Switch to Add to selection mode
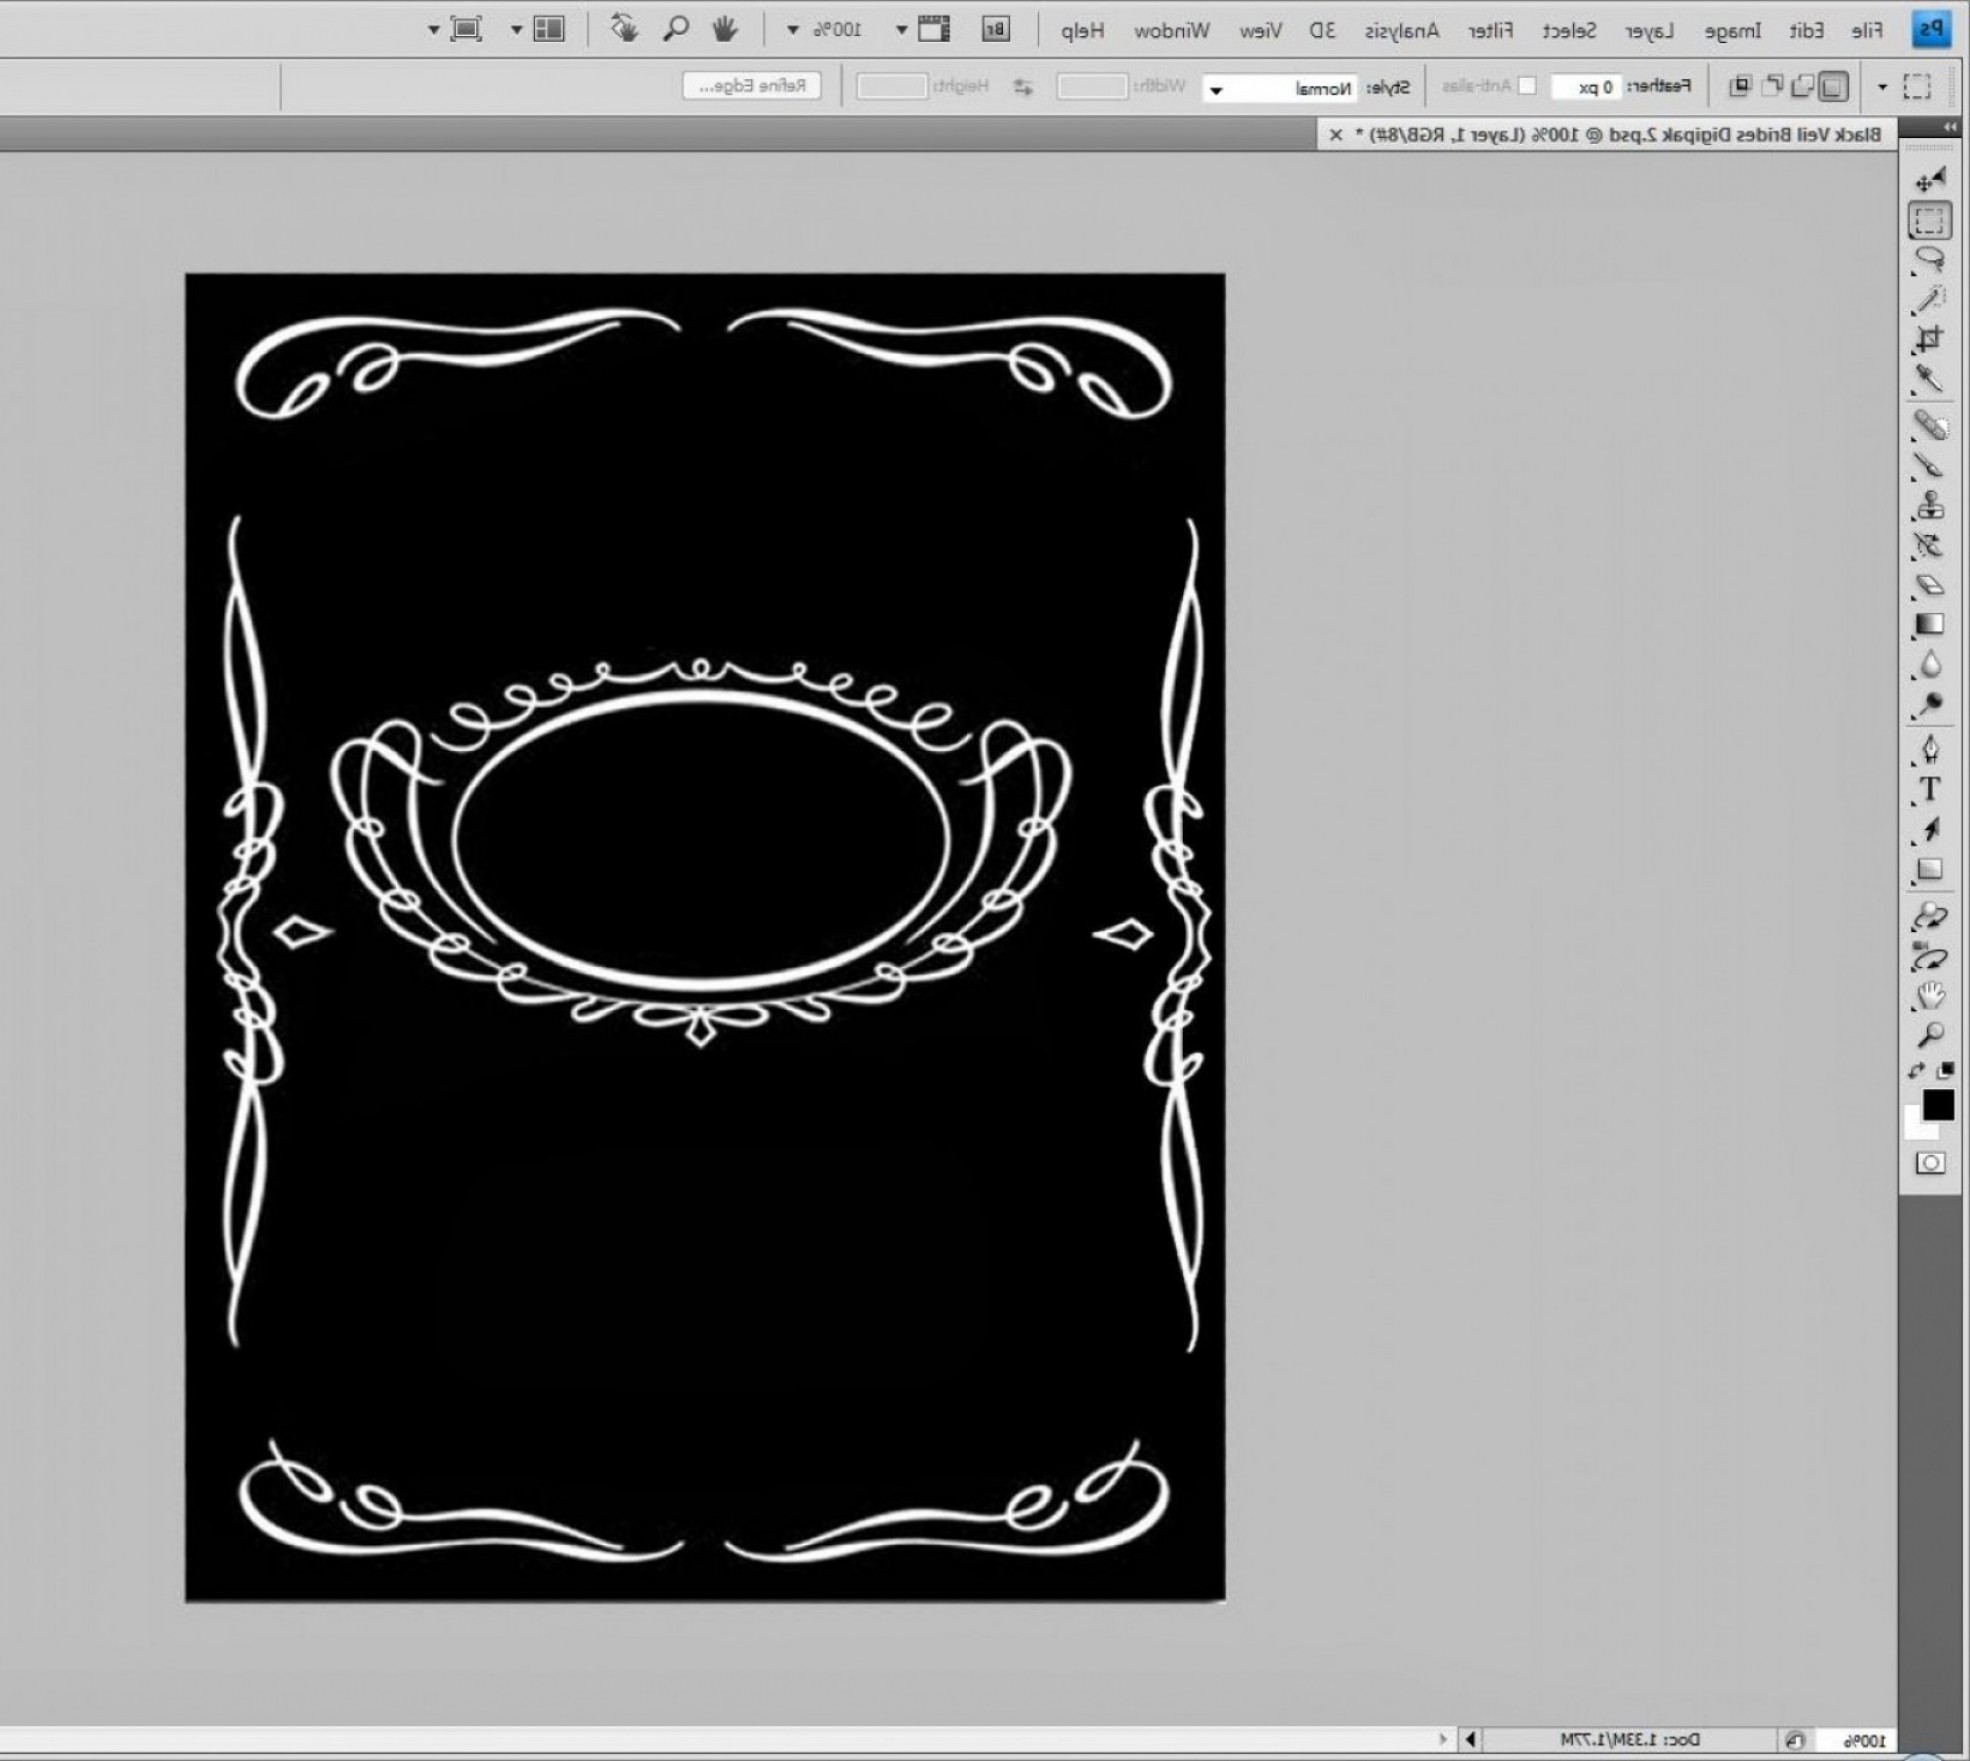1970x1761 pixels. click(1804, 86)
